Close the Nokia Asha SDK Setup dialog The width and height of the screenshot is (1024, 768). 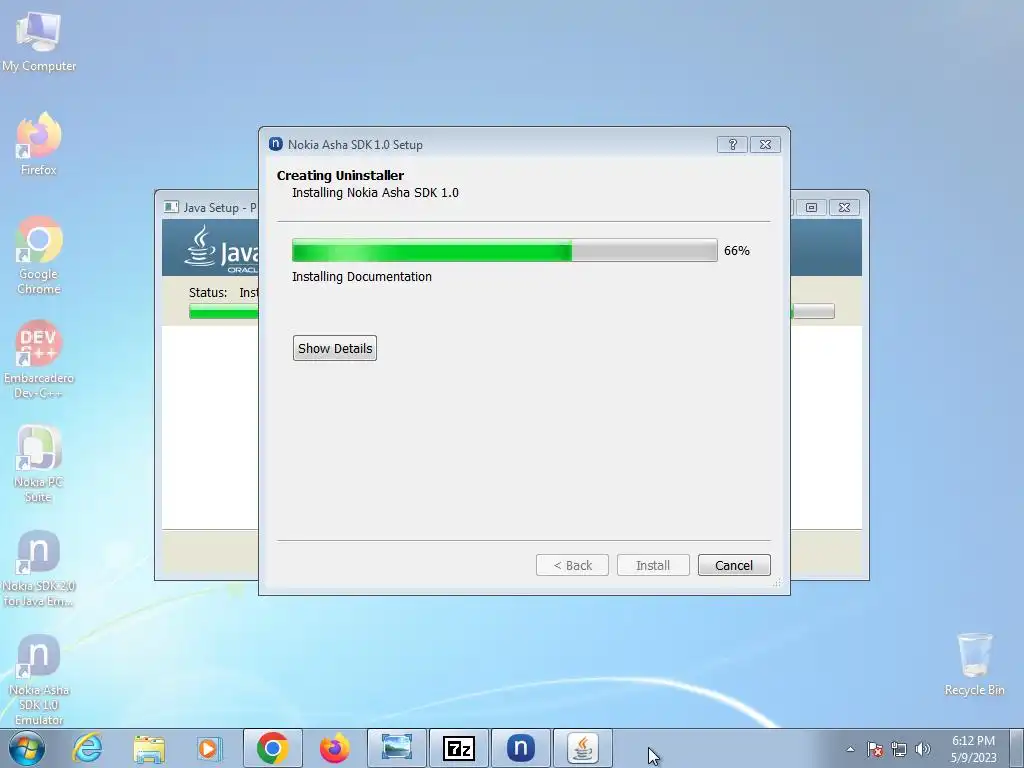pos(765,144)
